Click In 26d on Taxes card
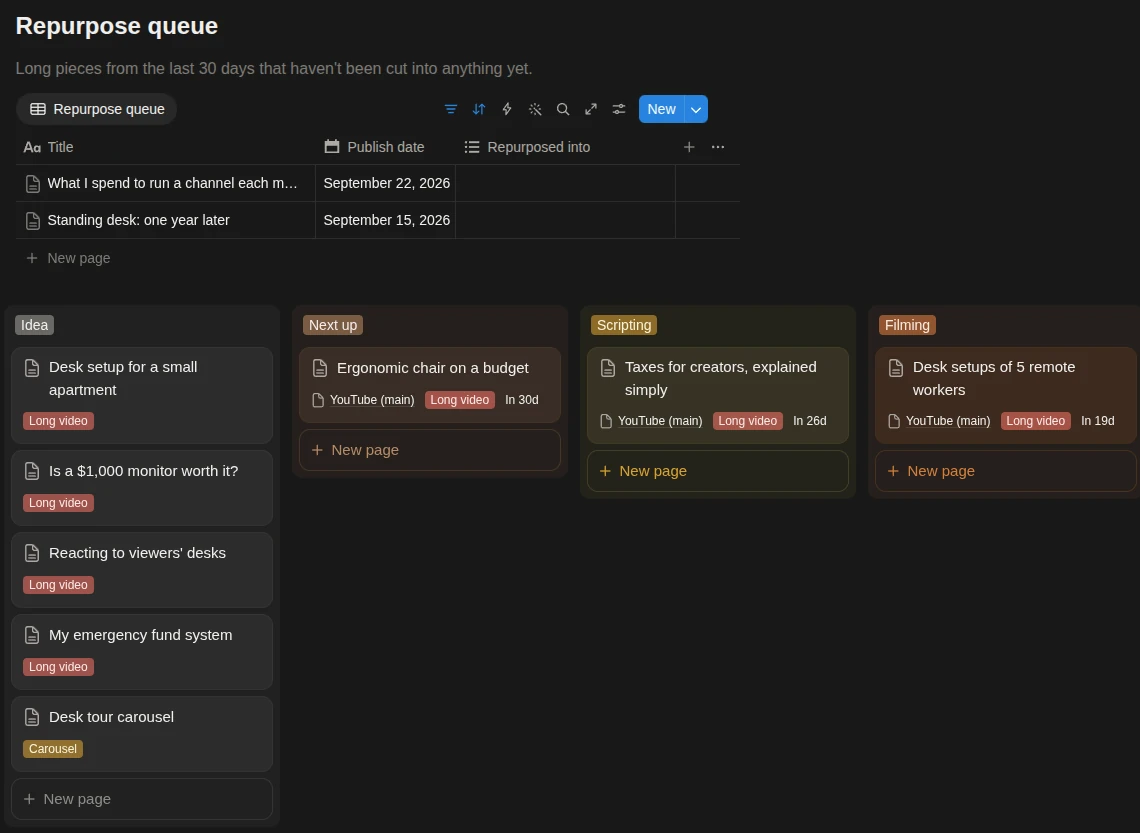This screenshot has width=1140, height=833. tap(809, 421)
